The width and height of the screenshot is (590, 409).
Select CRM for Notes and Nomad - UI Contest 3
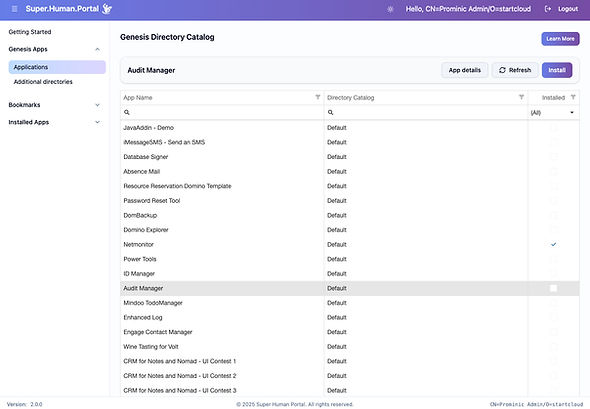click(350, 390)
